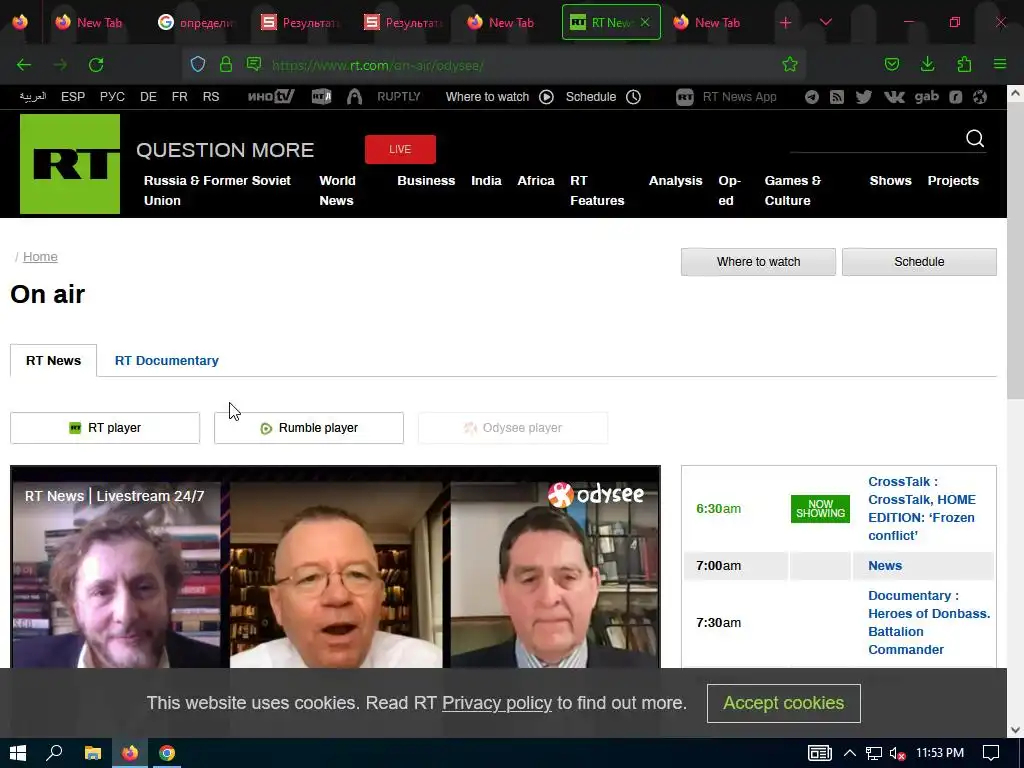Choose the Rumble player option
1024x768 pixels.
coord(309,428)
